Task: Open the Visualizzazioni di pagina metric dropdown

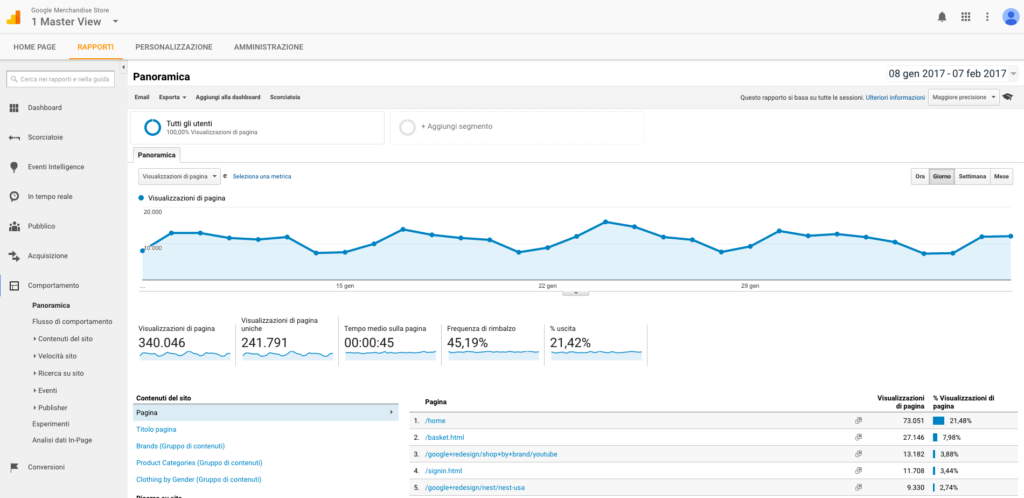Action: 179,176
